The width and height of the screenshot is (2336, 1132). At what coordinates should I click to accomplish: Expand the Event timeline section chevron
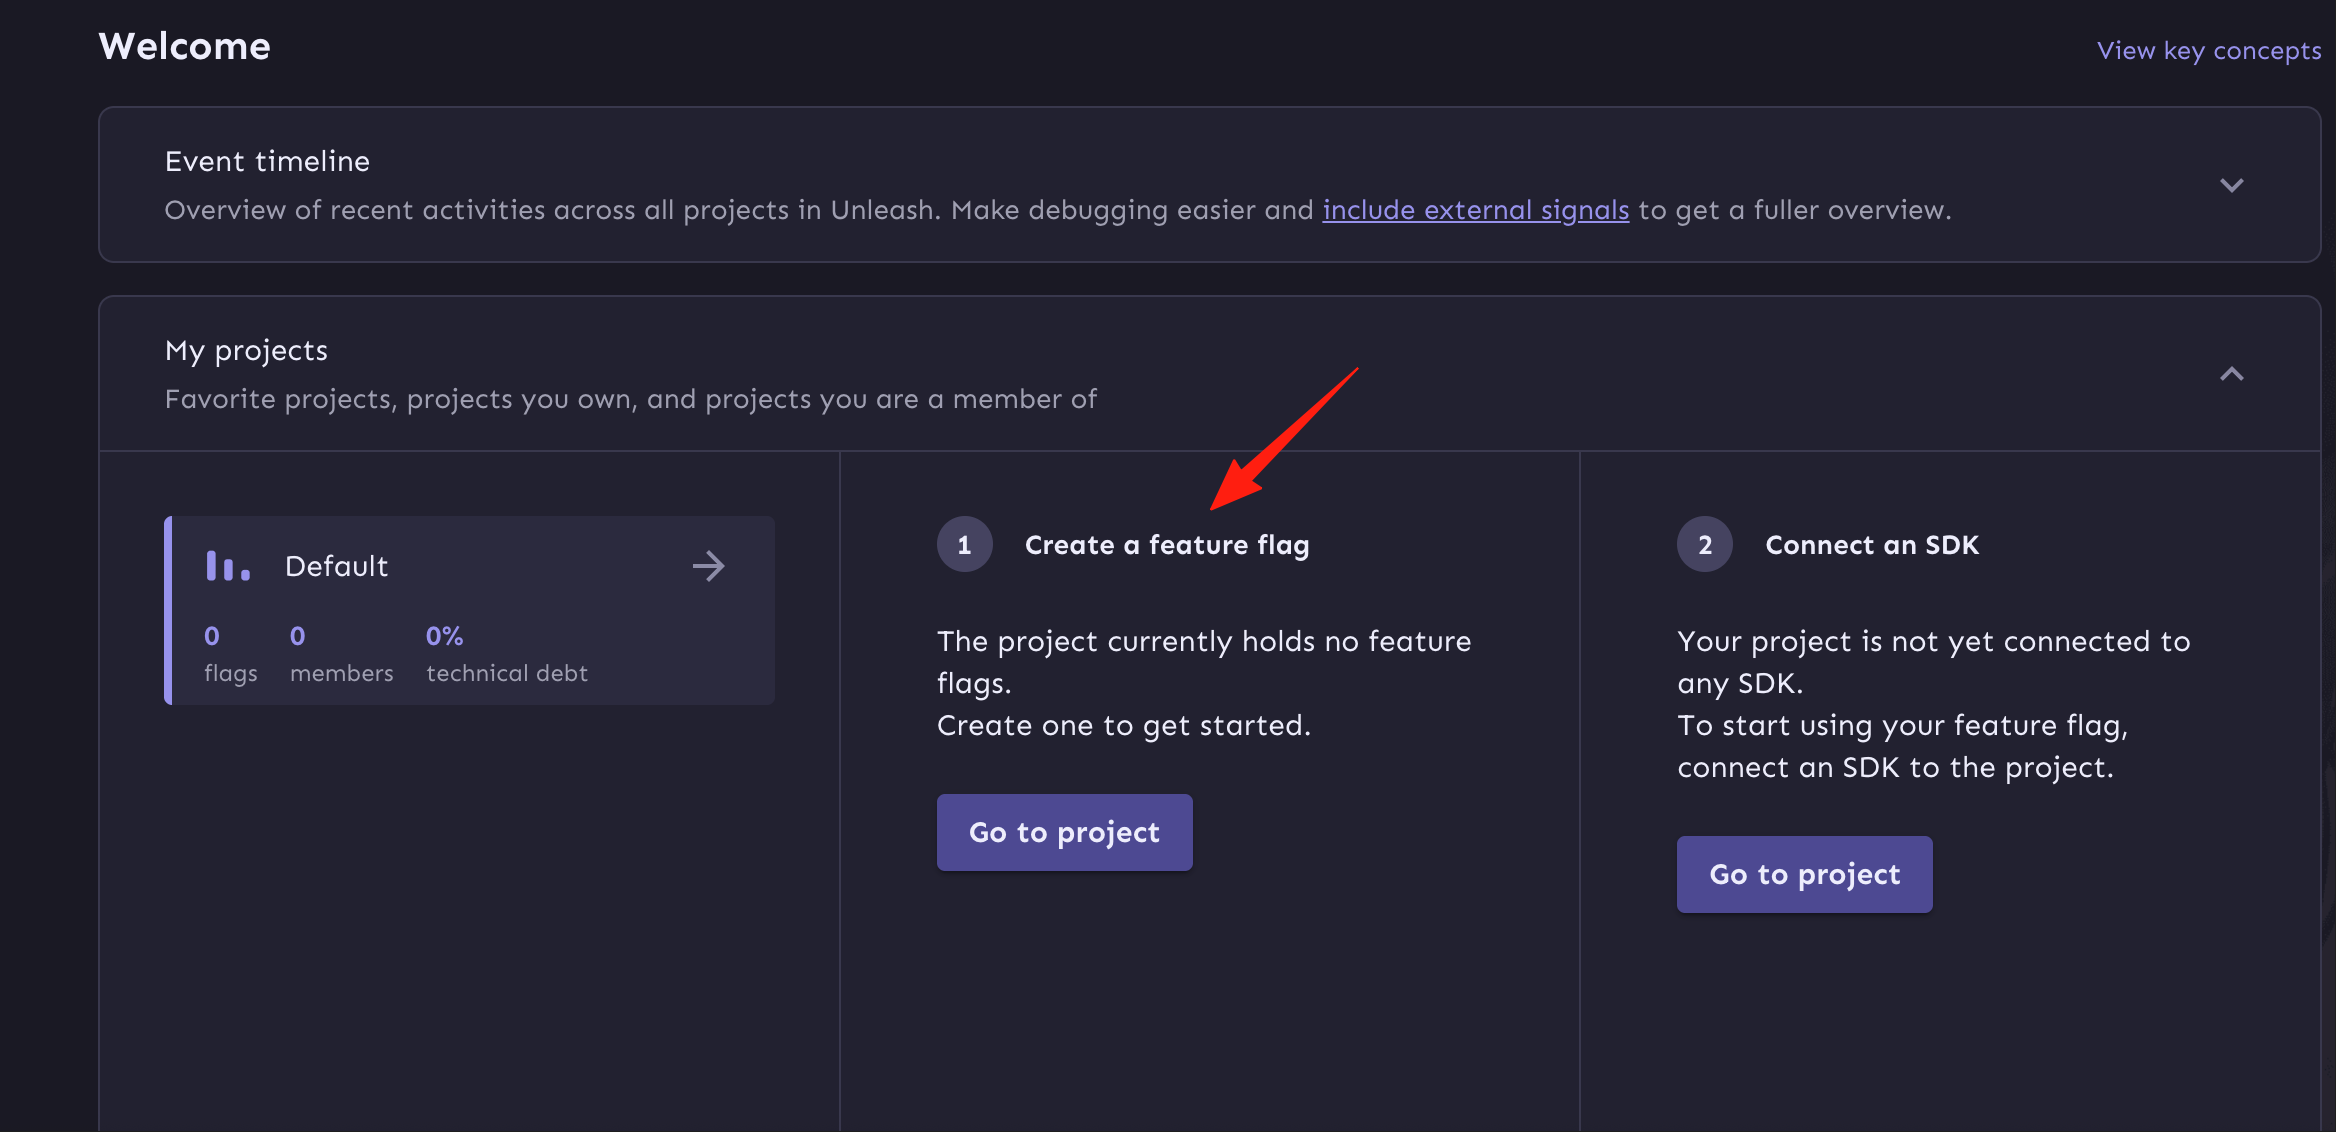[x=2231, y=185]
